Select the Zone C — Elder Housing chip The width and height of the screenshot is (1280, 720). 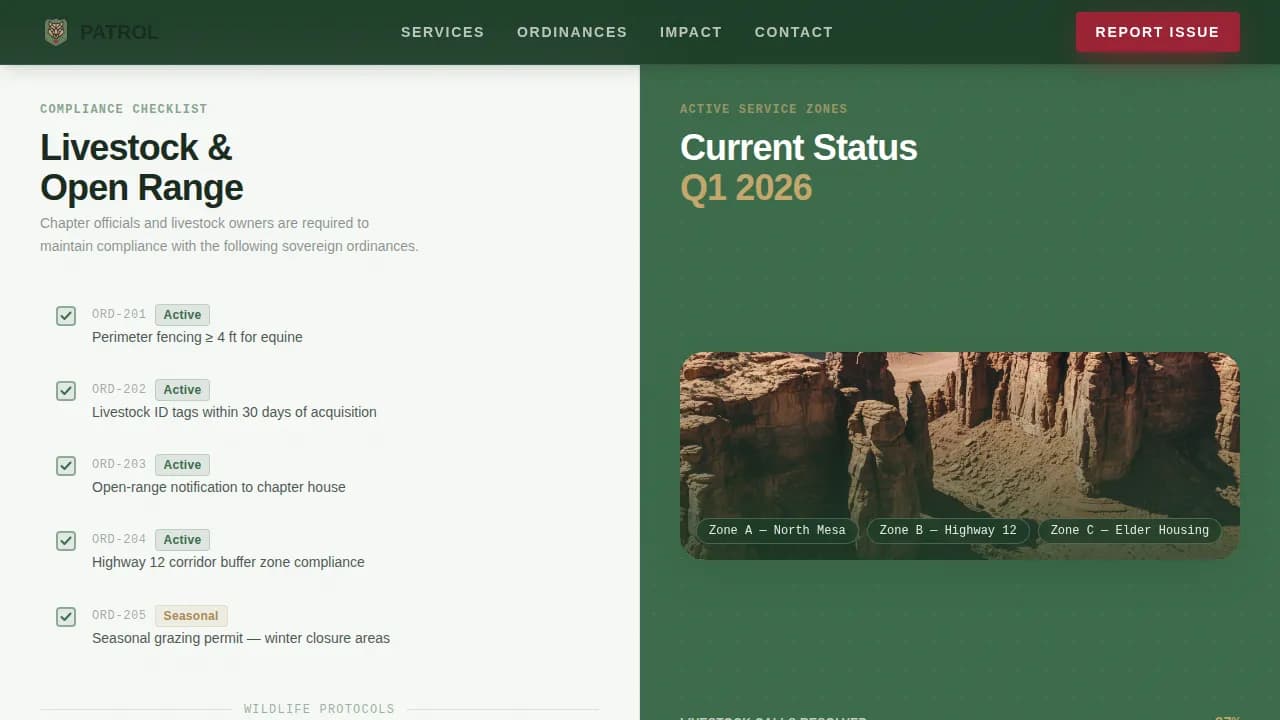click(1130, 531)
